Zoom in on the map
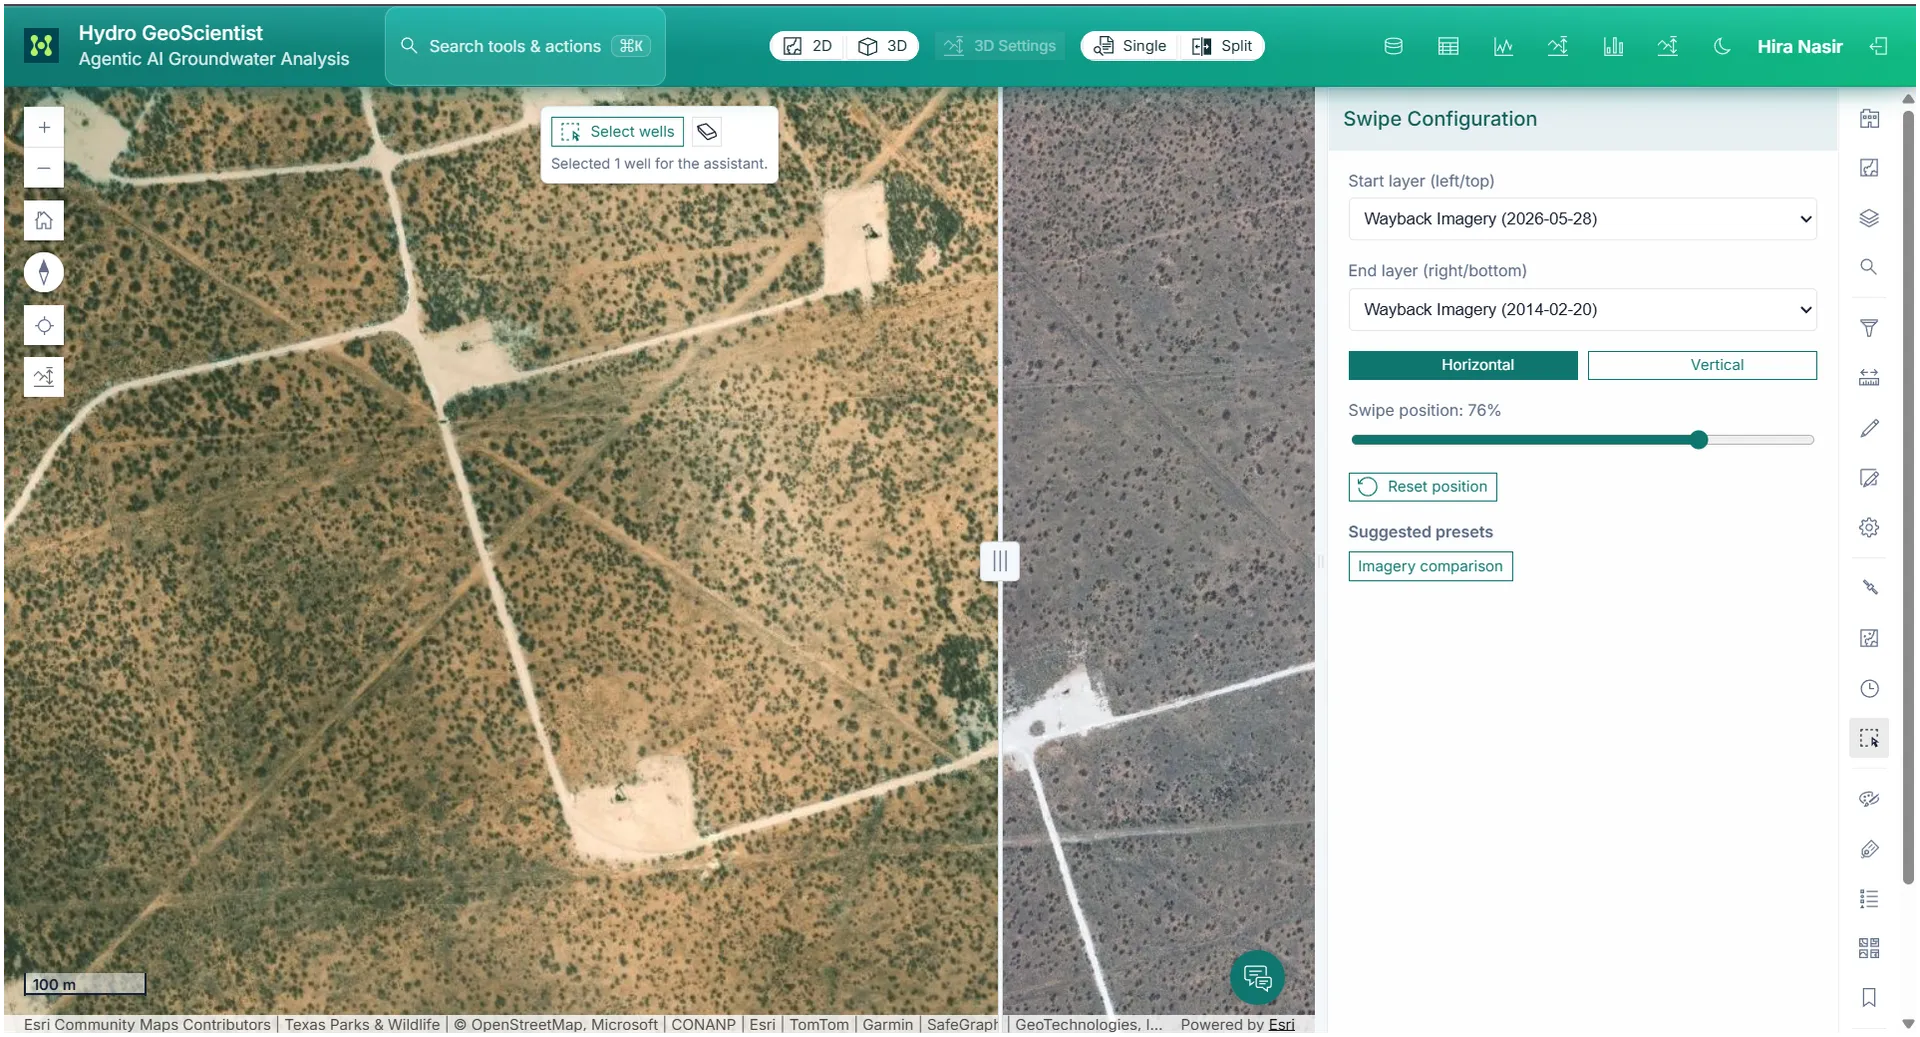The height and width of the screenshot is (1037, 1920). (x=44, y=127)
